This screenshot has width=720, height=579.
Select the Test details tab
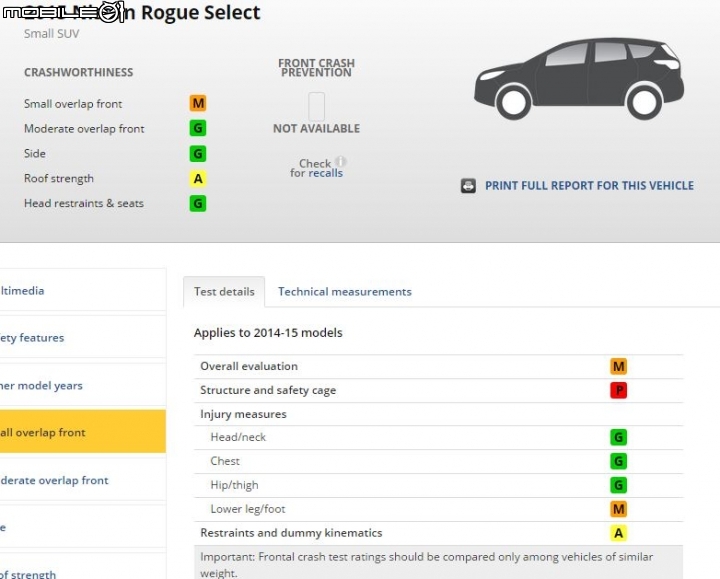click(x=224, y=292)
